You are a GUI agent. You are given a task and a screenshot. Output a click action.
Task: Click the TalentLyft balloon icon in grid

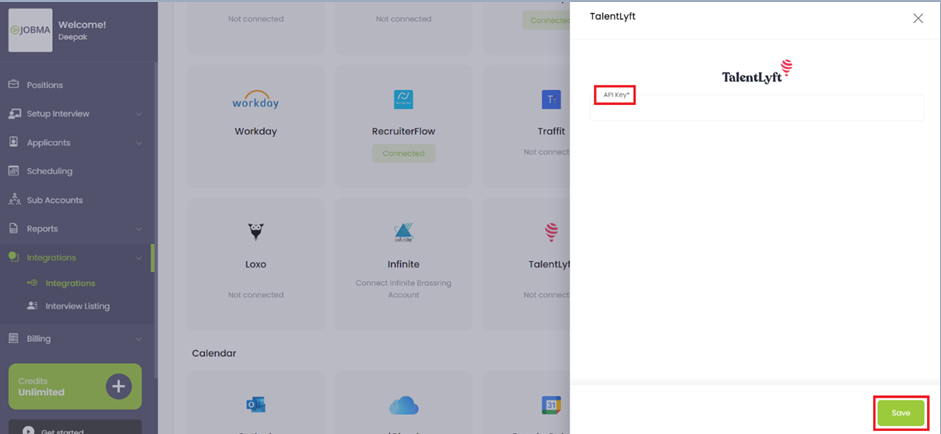point(552,232)
